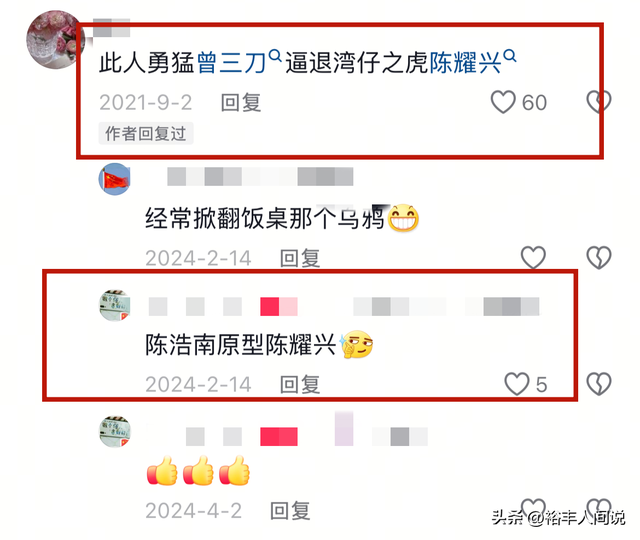Reply to the first 2024-2-14 comment

(300, 258)
